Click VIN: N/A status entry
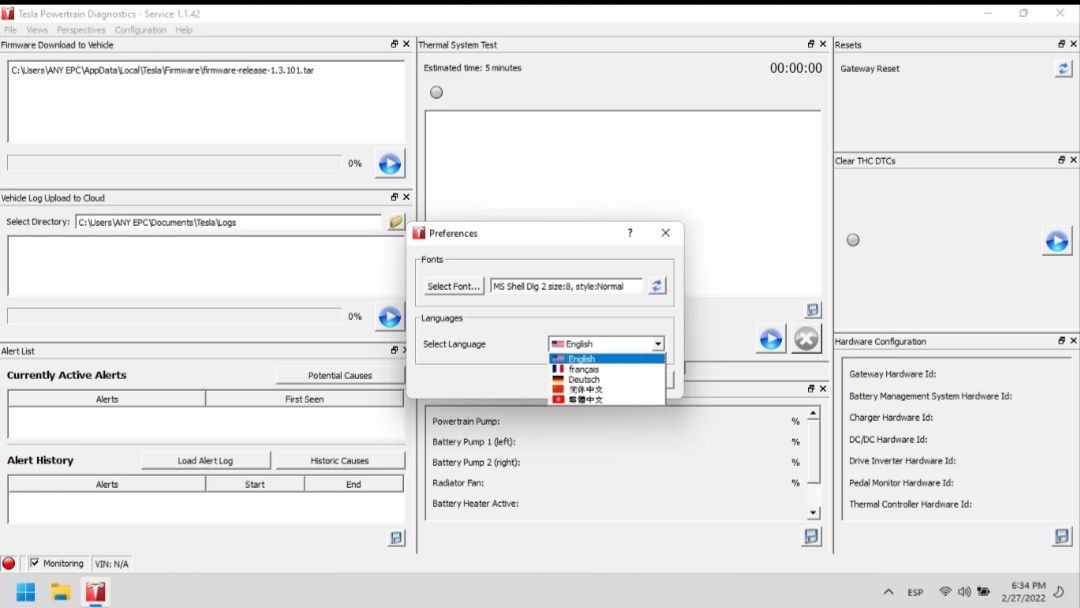The width and height of the screenshot is (1080, 608). 112,563
